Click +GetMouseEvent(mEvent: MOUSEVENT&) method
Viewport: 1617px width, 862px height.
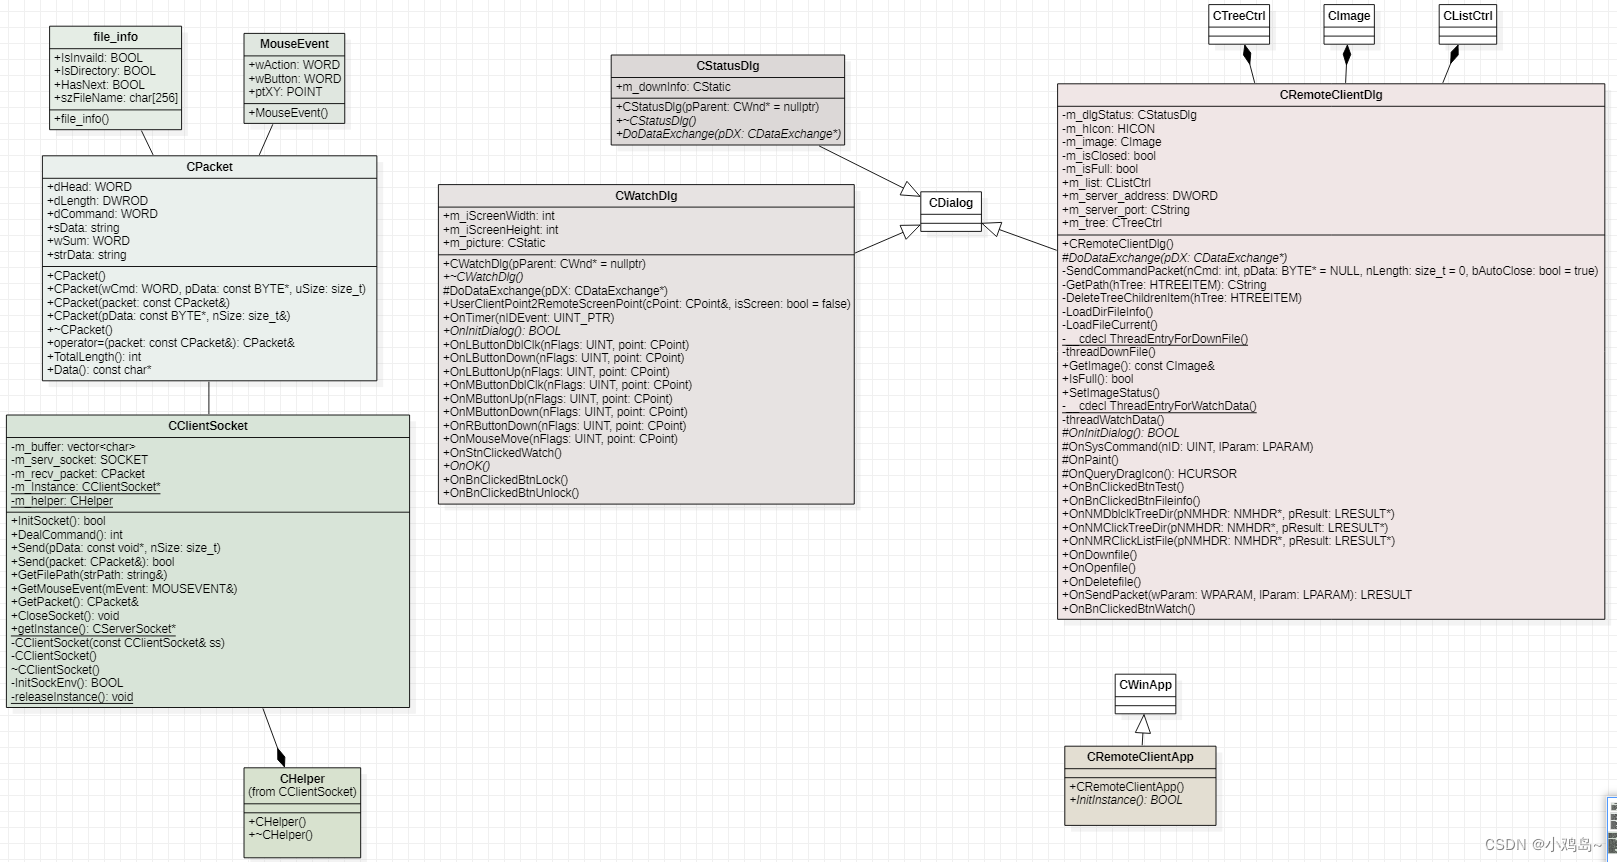pyautogui.click(x=124, y=589)
